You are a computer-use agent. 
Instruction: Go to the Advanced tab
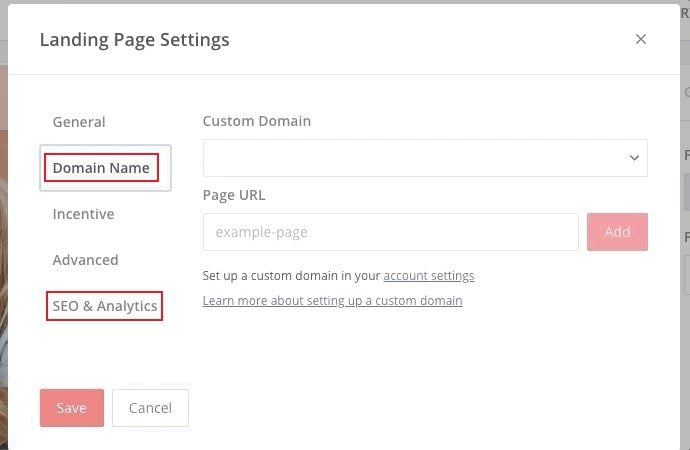tap(85, 260)
